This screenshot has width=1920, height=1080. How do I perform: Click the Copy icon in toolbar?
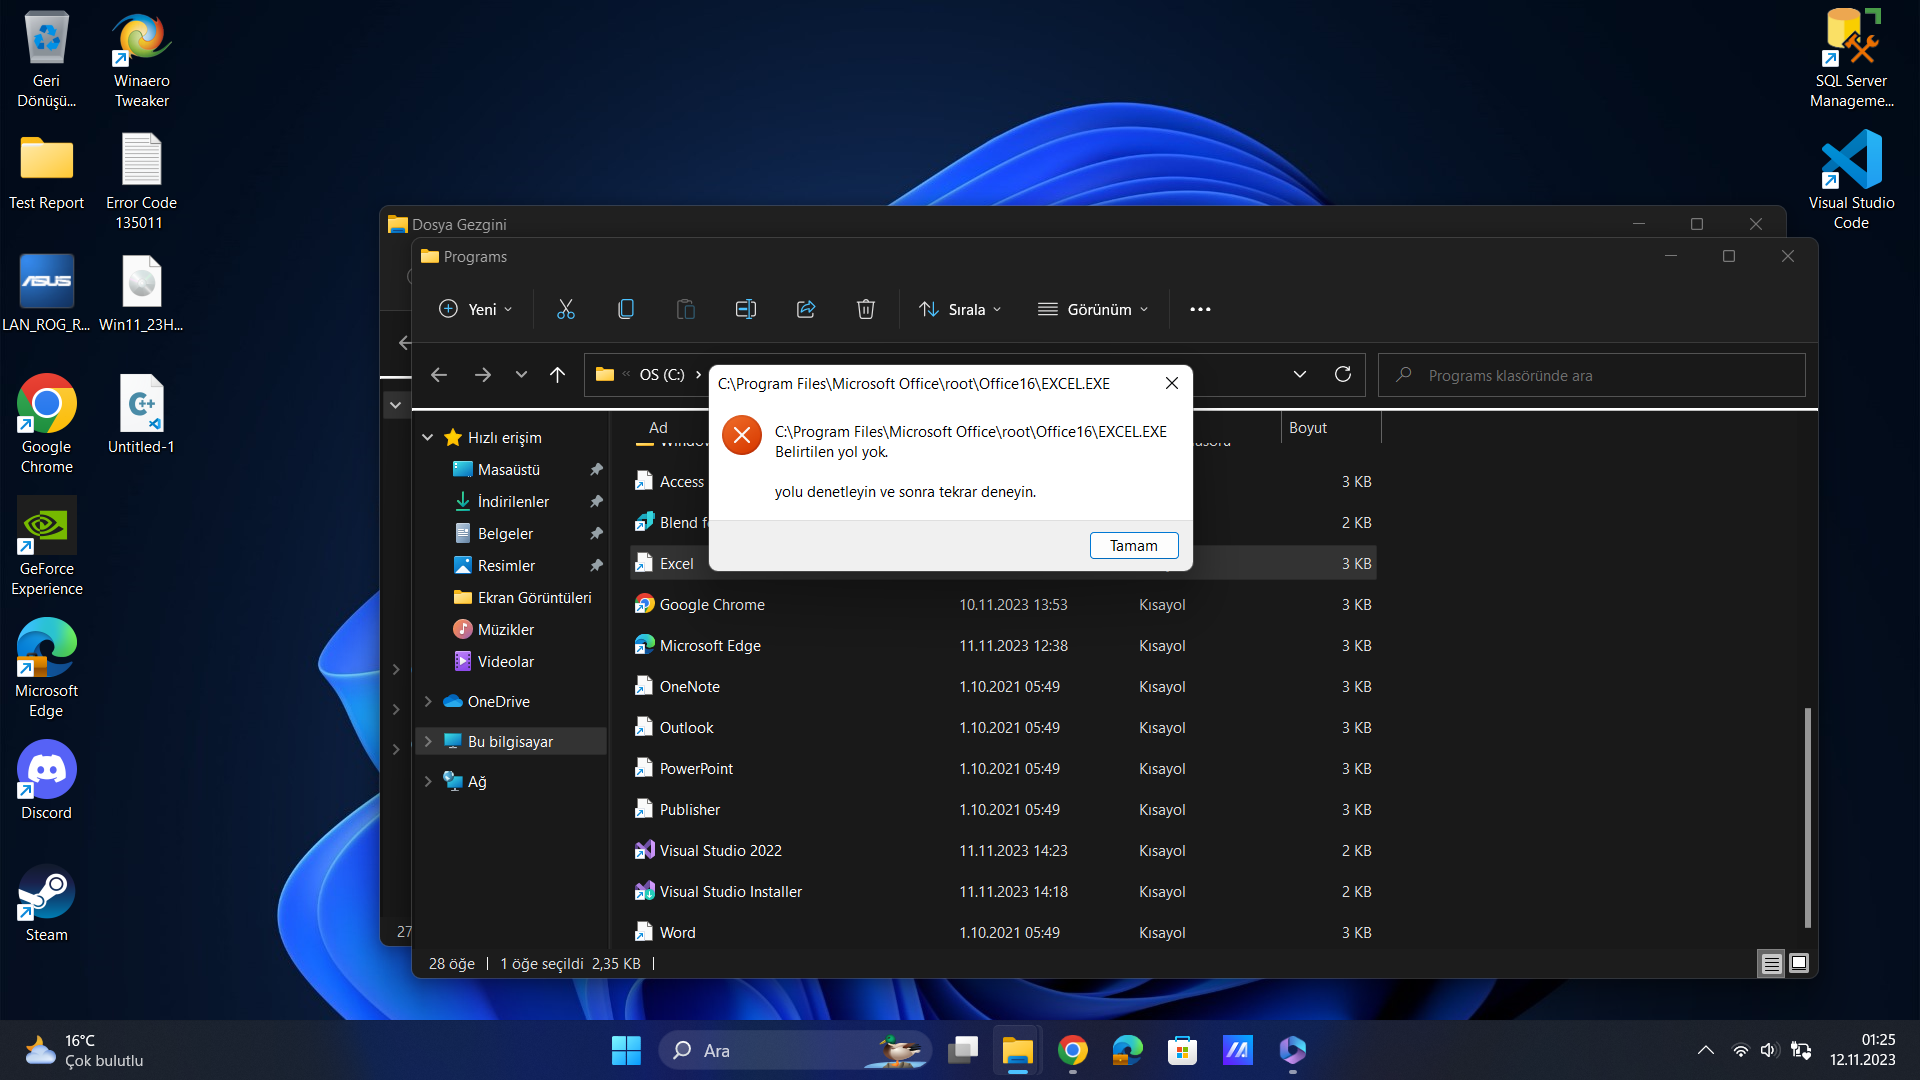[626, 309]
